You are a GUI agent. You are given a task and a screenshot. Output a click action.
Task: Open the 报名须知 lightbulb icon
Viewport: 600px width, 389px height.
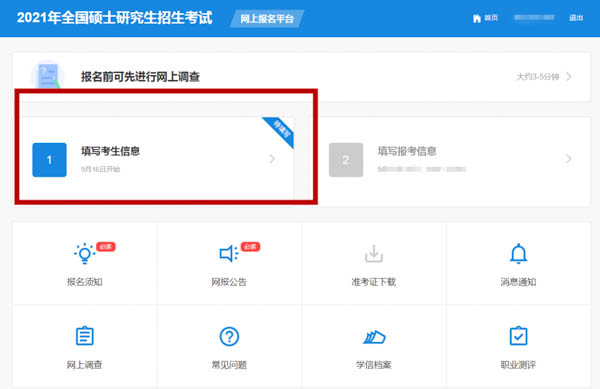coord(84,253)
